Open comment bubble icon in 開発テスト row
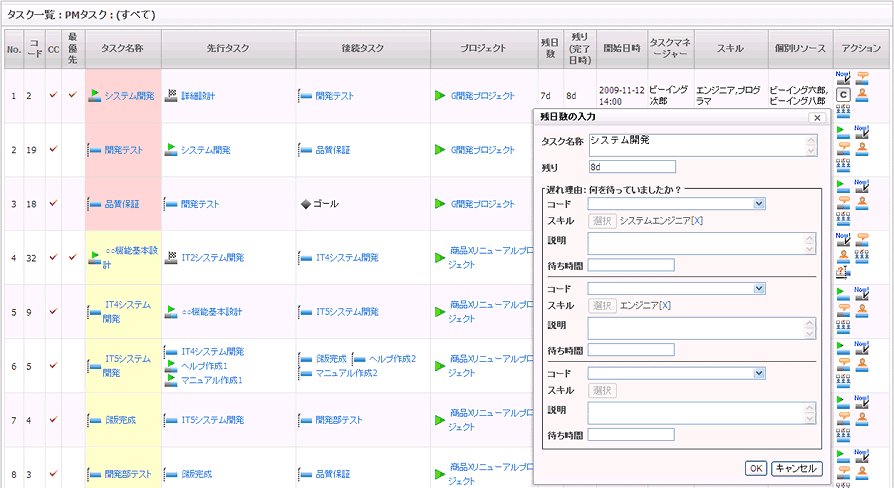The height and width of the screenshot is (488, 894). pos(843,148)
